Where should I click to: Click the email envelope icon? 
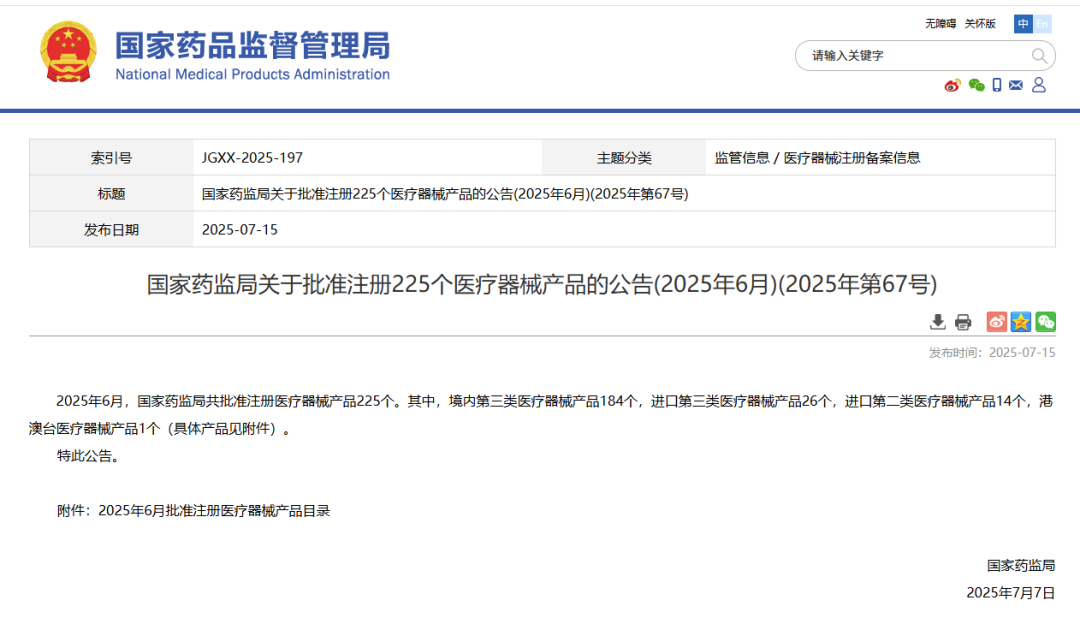tap(1016, 85)
